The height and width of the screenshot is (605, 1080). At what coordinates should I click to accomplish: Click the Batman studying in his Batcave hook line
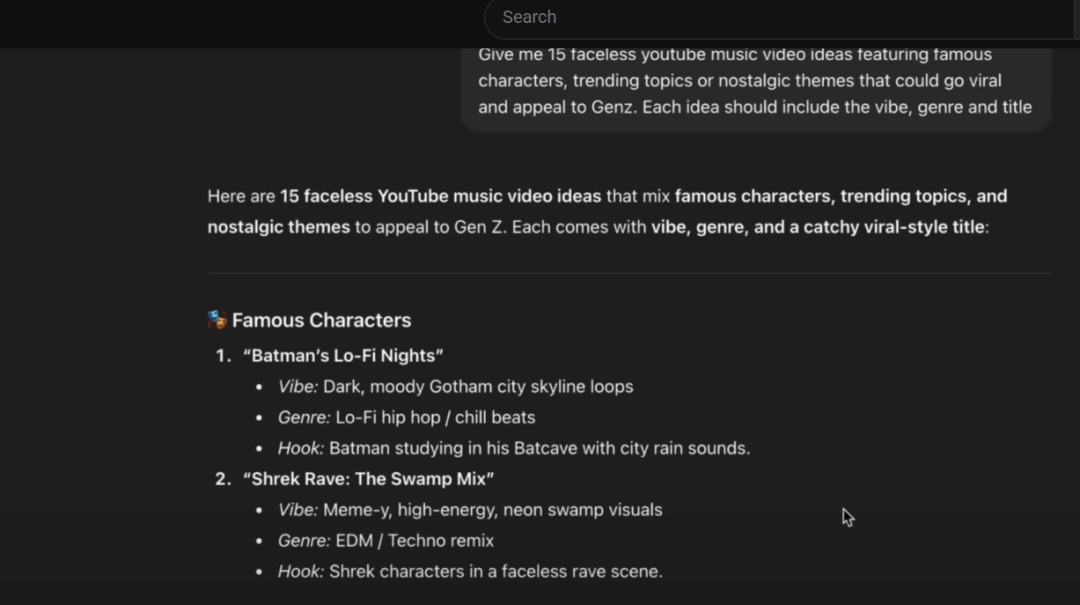(x=539, y=448)
